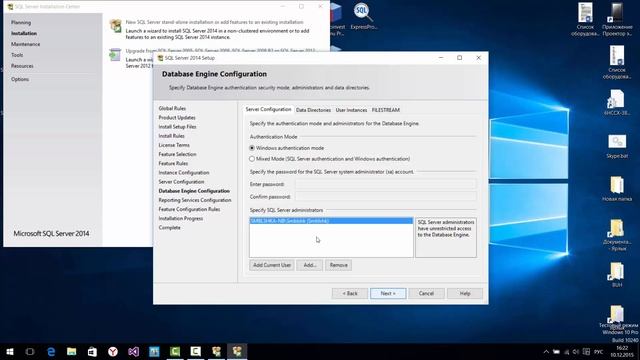Open the Options section in Installation Center
Image resolution: width=640 pixels, height=360 pixels.
click(20, 79)
